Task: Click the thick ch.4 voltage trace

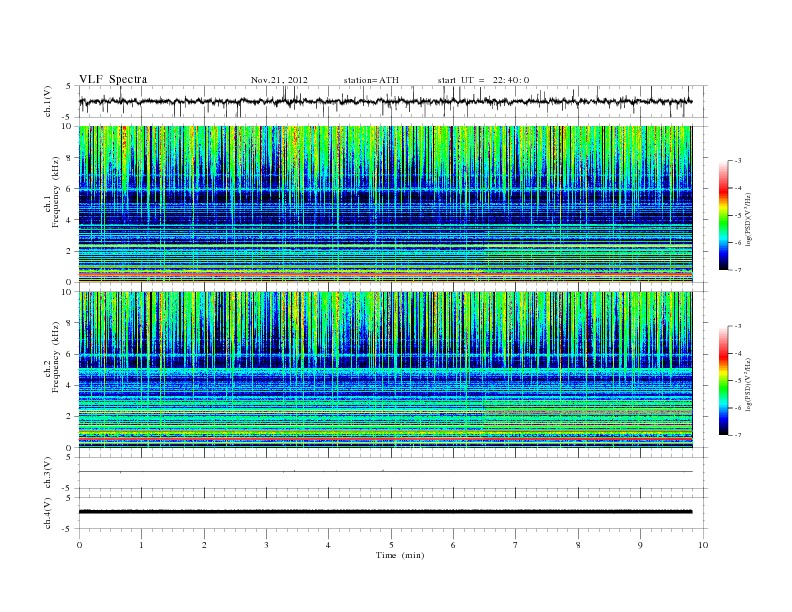Action: [385, 512]
